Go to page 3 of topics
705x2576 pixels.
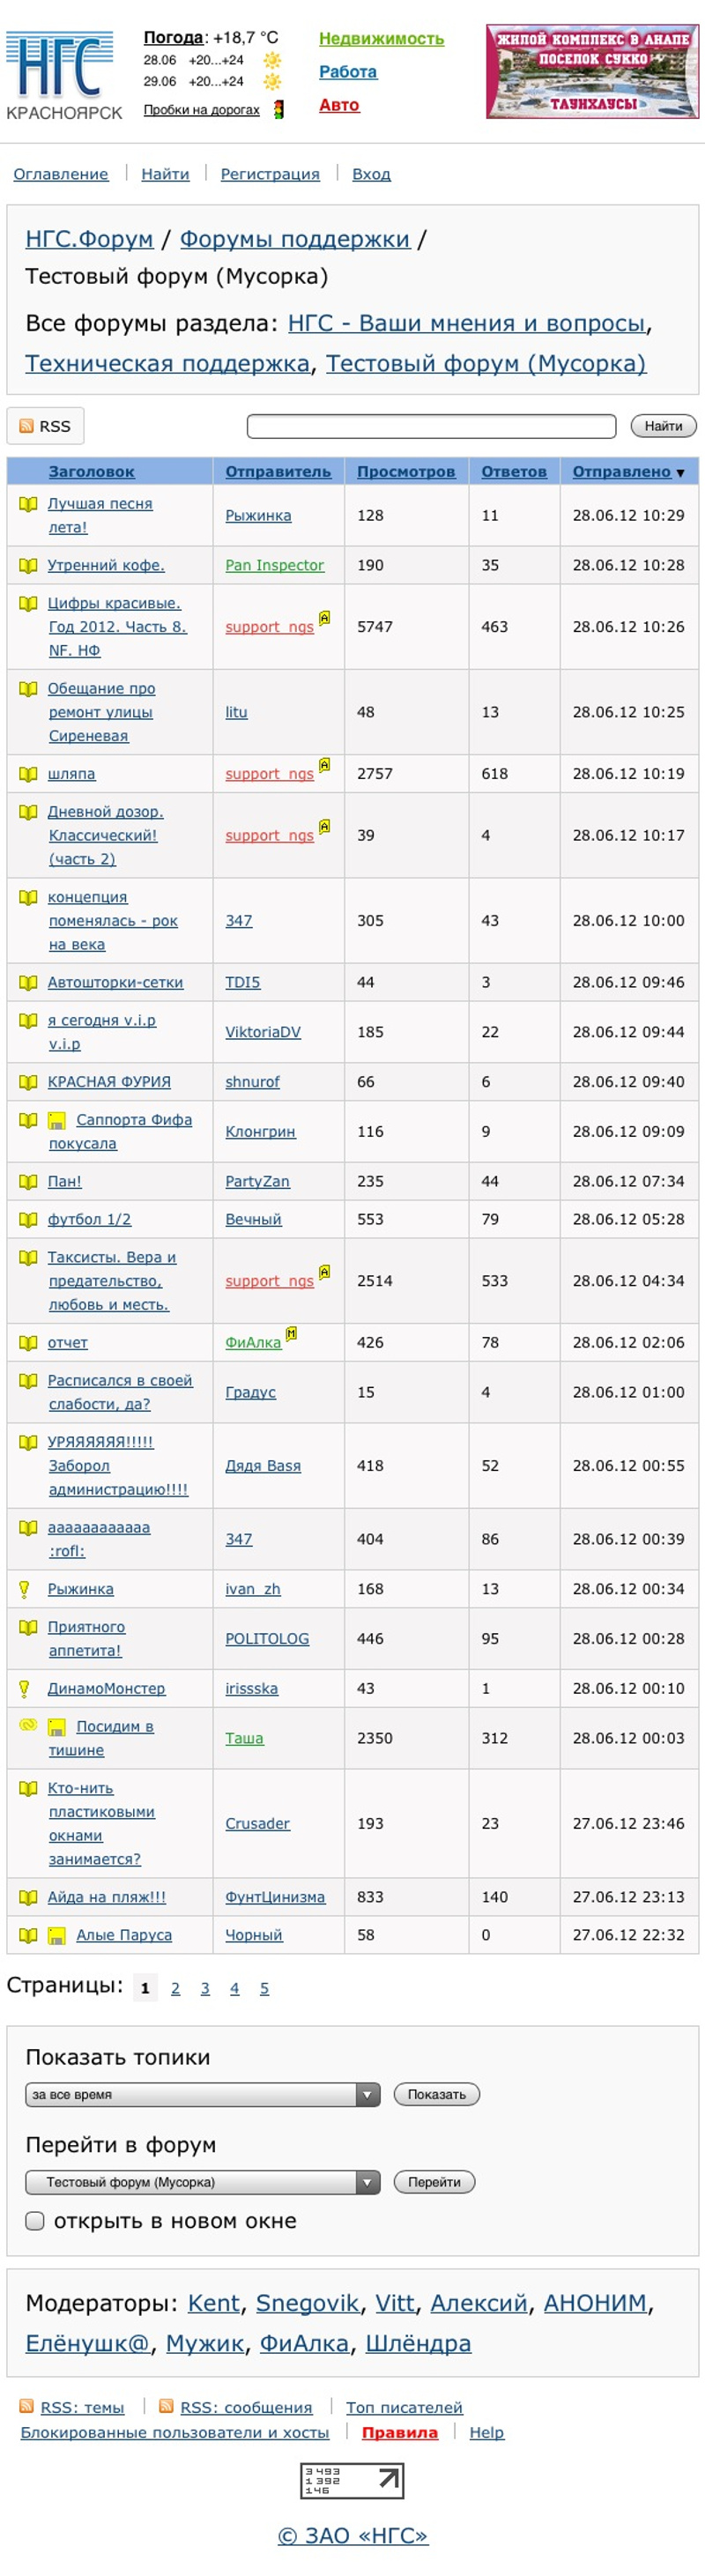(205, 1988)
